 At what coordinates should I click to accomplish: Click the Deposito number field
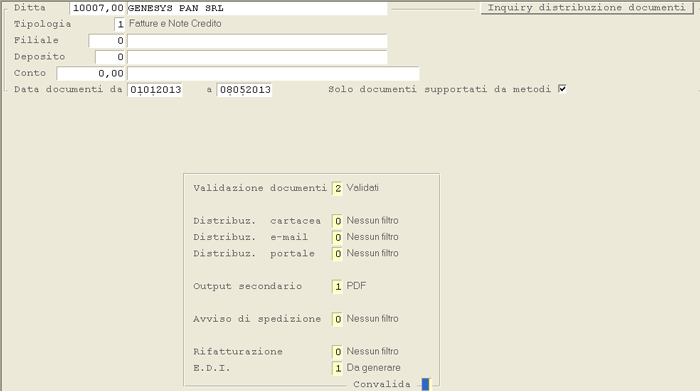[110, 57]
